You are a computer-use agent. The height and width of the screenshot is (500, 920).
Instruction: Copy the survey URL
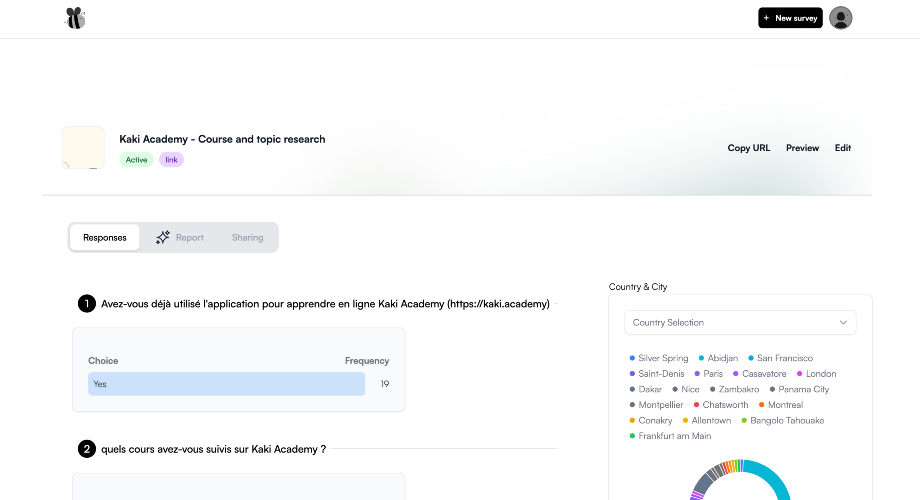(749, 148)
